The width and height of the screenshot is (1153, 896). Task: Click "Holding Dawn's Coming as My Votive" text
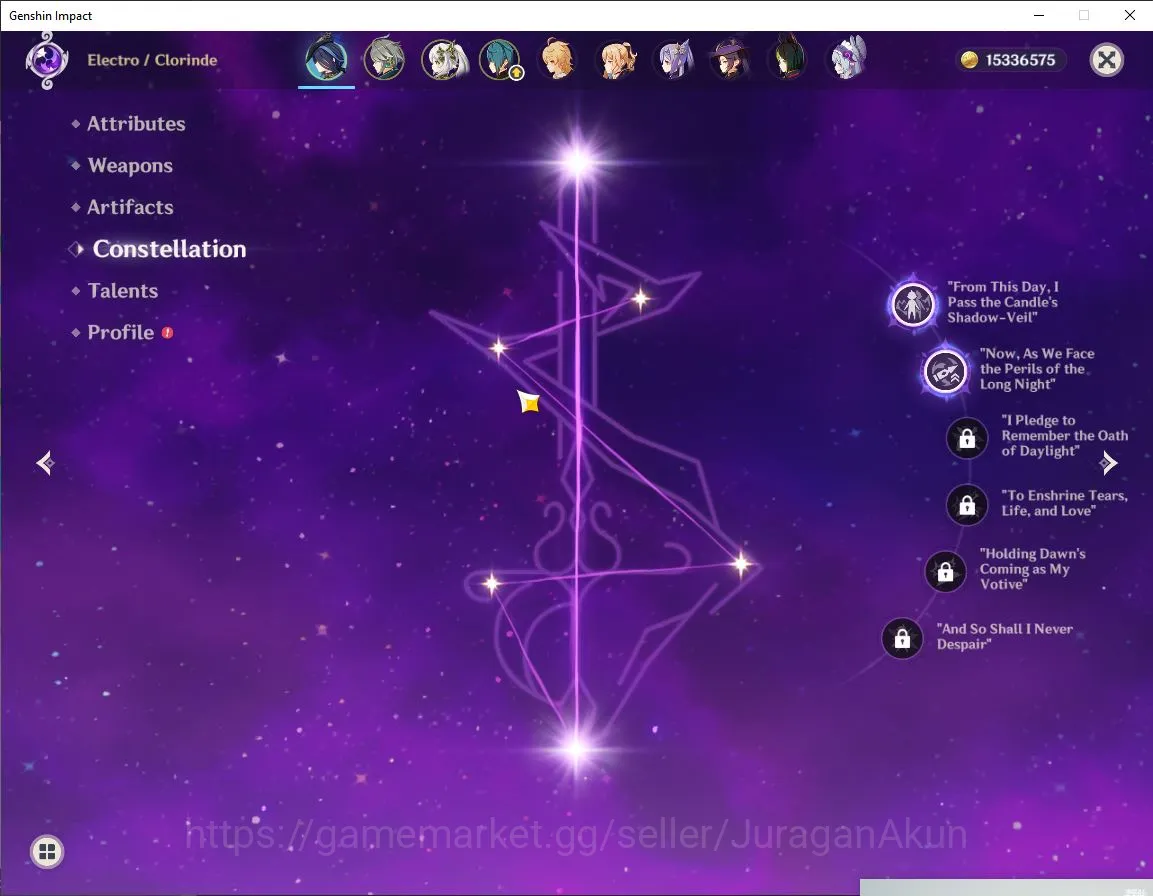pos(1032,569)
